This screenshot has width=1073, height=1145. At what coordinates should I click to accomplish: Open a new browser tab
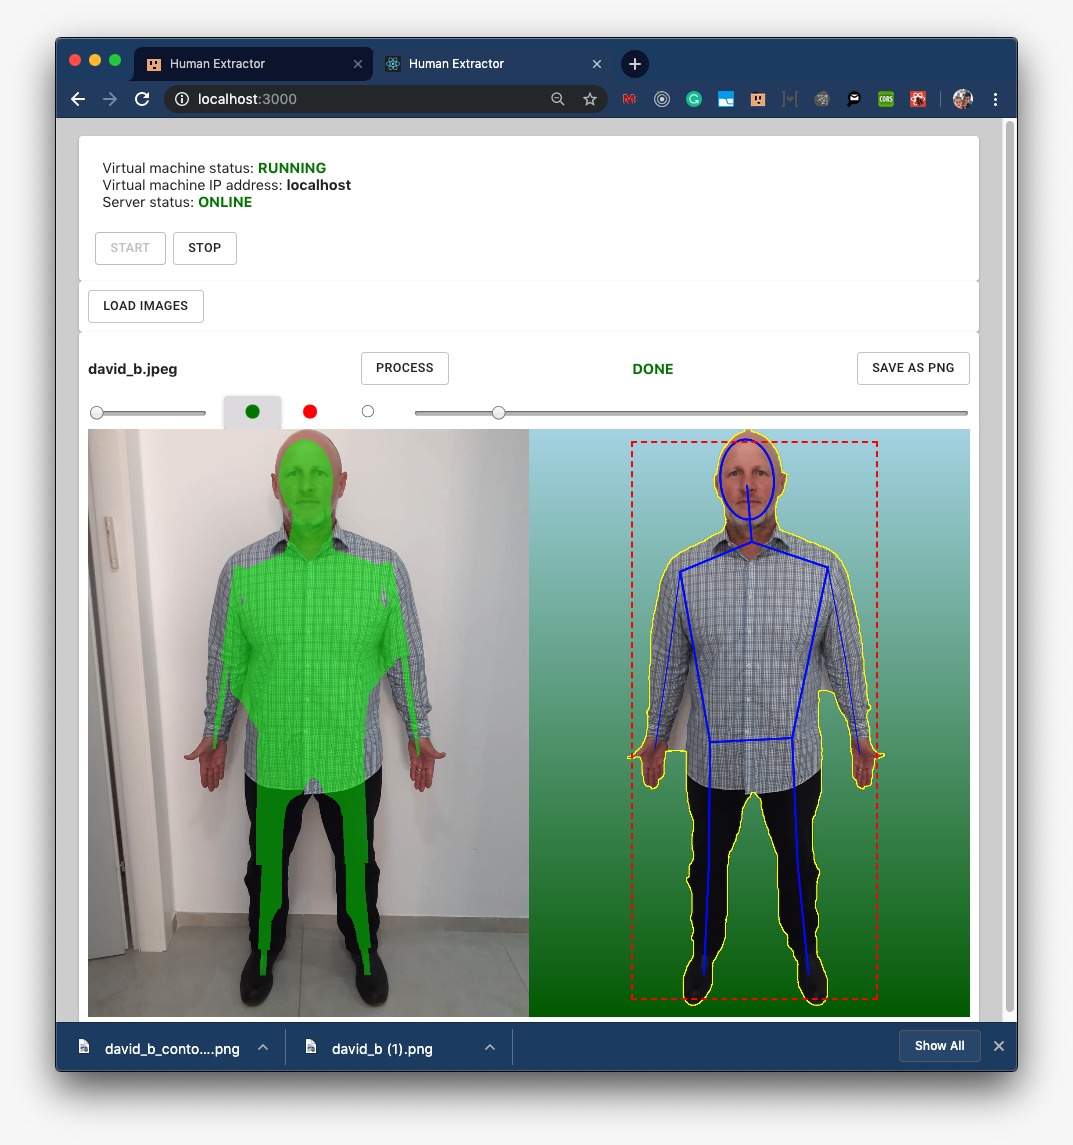(x=635, y=64)
